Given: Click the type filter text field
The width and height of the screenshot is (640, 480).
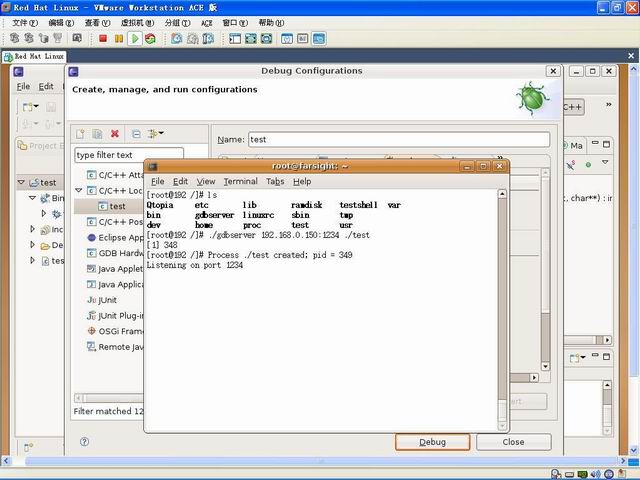Looking at the screenshot, I should tap(129, 155).
